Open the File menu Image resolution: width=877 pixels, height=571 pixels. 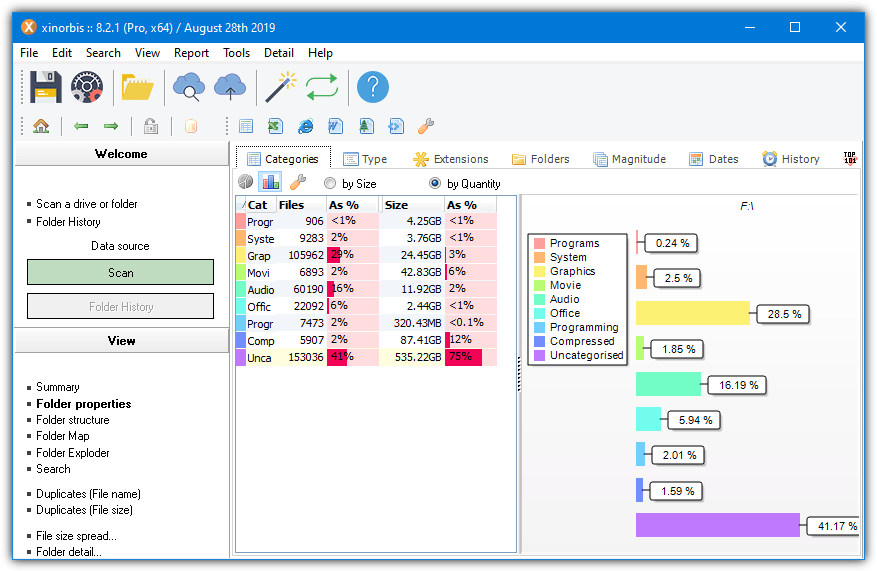click(x=29, y=53)
